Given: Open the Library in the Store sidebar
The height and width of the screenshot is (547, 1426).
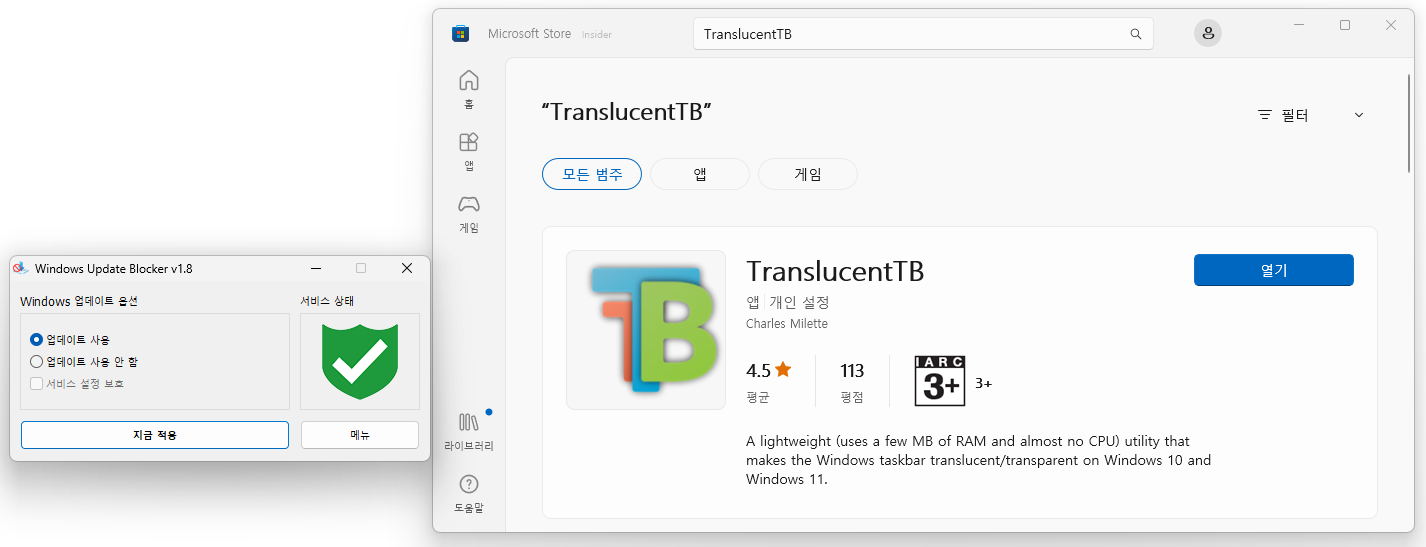Looking at the screenshot, I should pos(468,430).
